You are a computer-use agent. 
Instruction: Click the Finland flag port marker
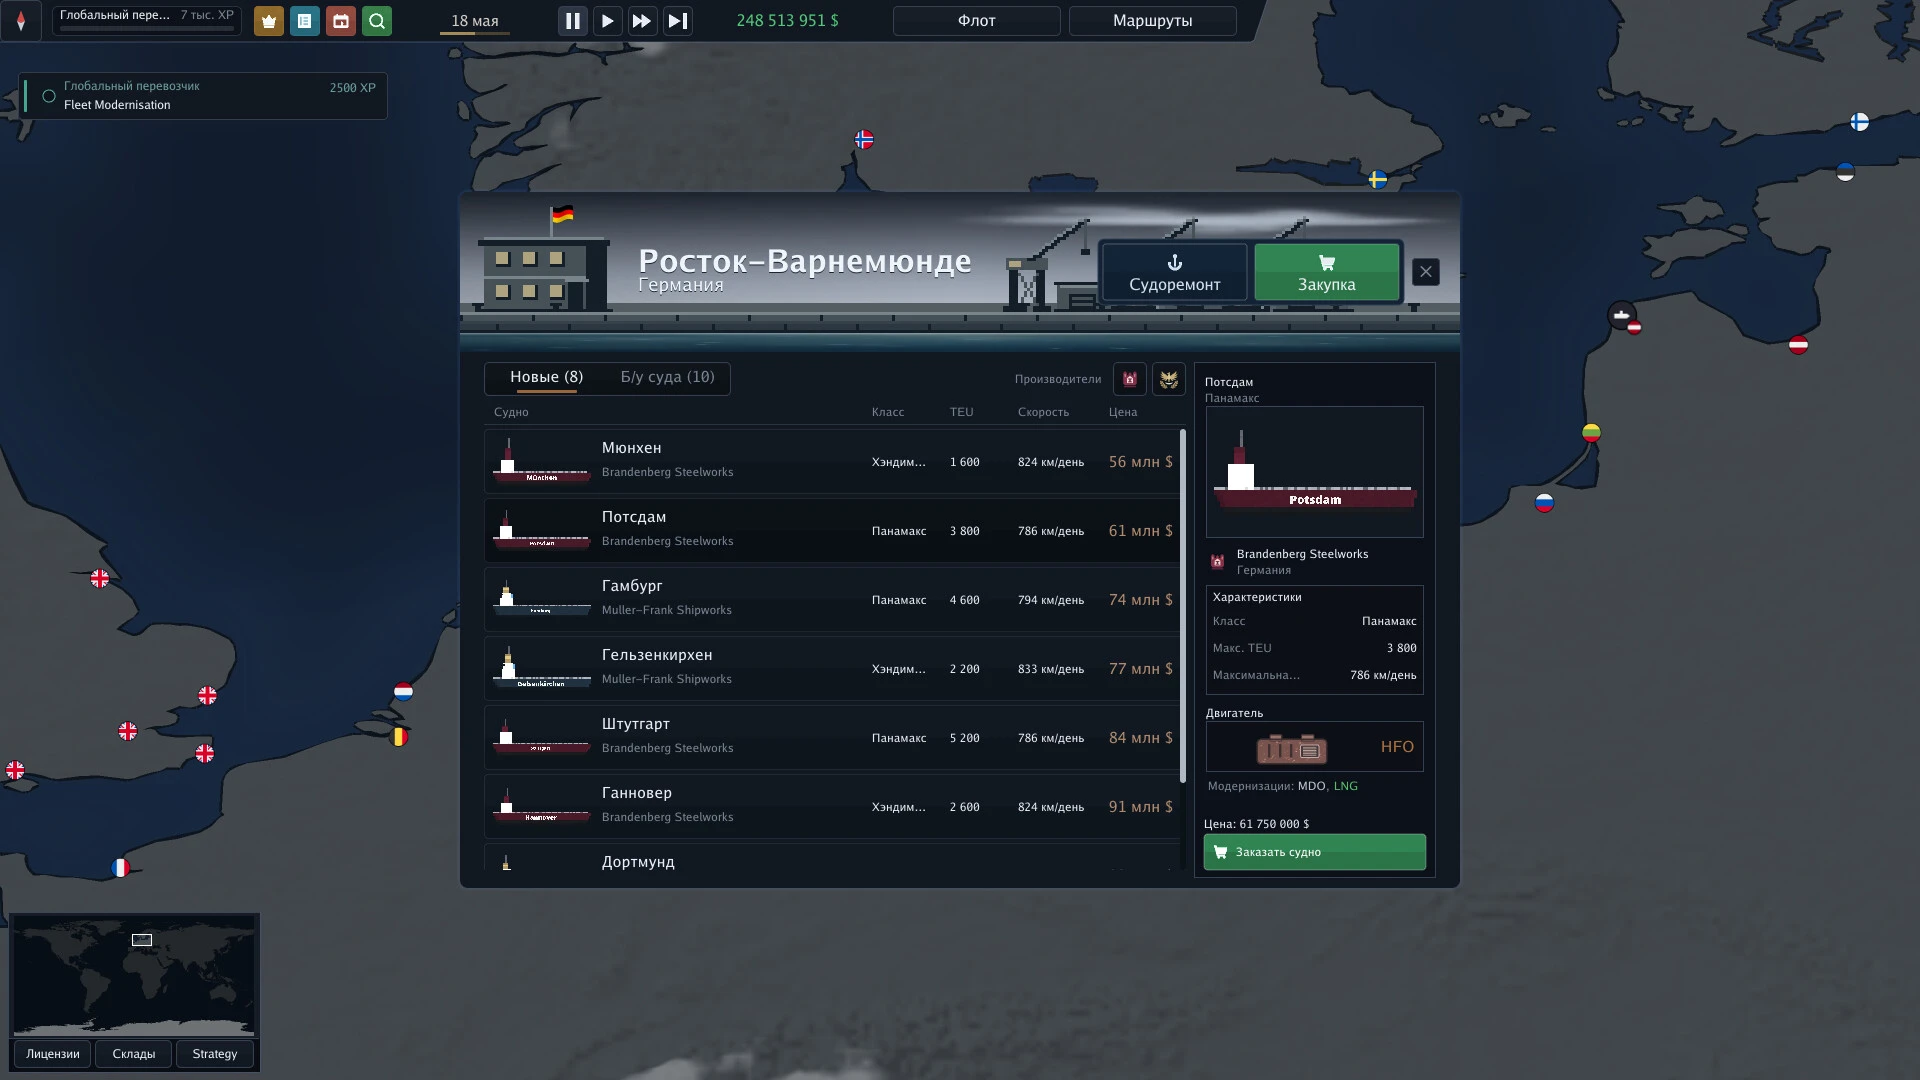pyautogui.click(x=1860, y=122)
